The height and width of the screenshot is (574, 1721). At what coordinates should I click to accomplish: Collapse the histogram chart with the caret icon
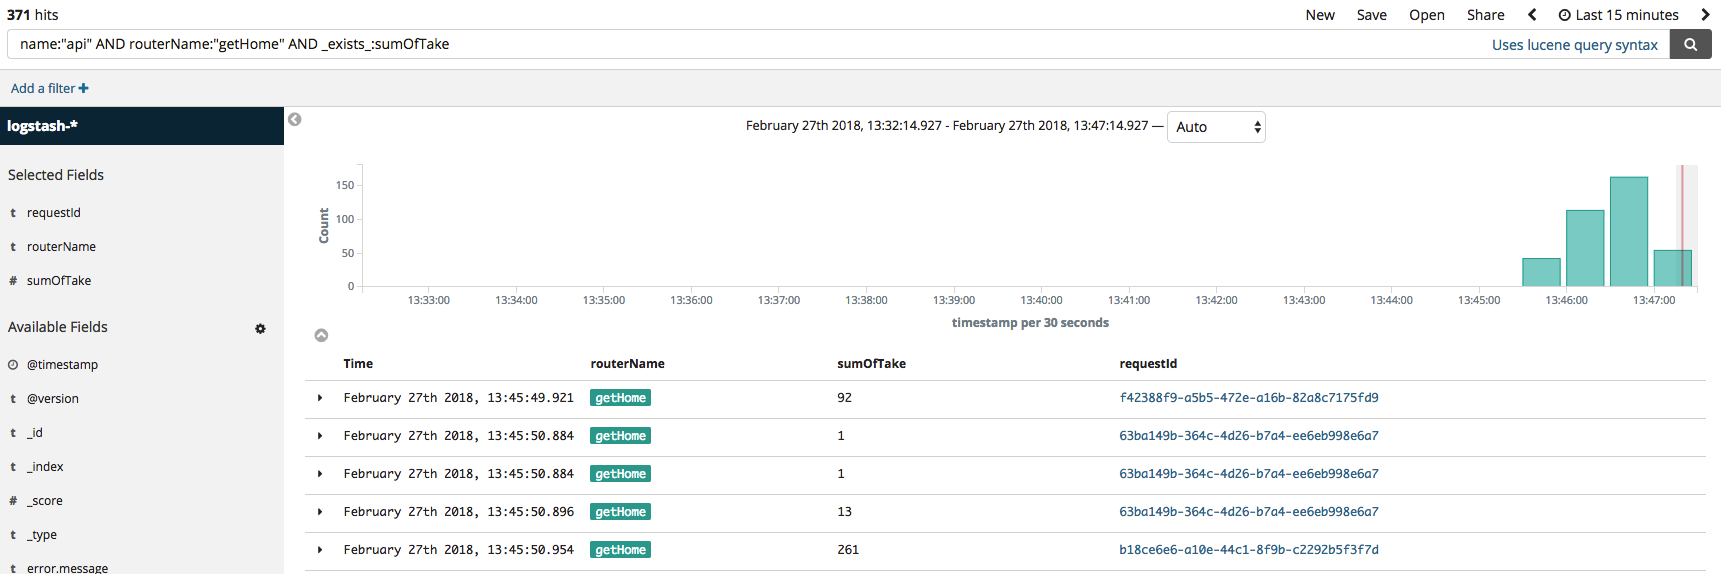click(321, 336)
